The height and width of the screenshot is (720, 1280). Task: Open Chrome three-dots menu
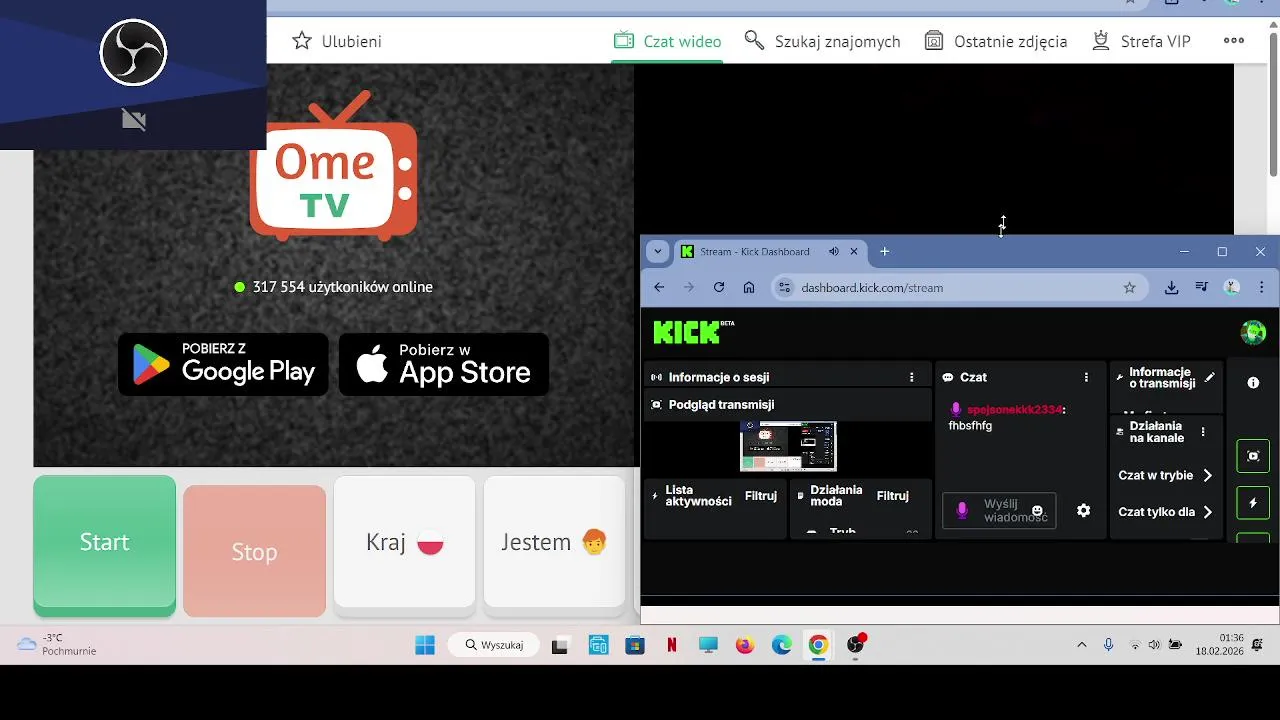point(1261,287)
